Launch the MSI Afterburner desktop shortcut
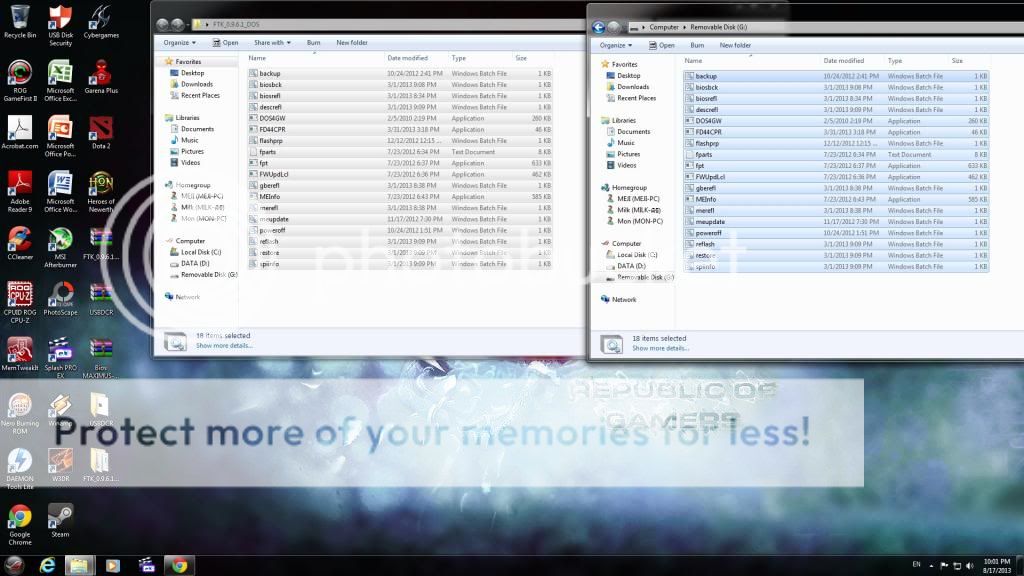The image size is (1024, 576). (x=60, y=240)
